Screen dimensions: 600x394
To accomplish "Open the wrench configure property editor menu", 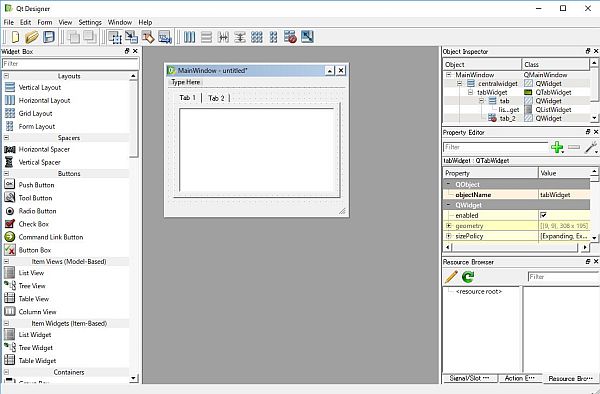I will (591, 147).
